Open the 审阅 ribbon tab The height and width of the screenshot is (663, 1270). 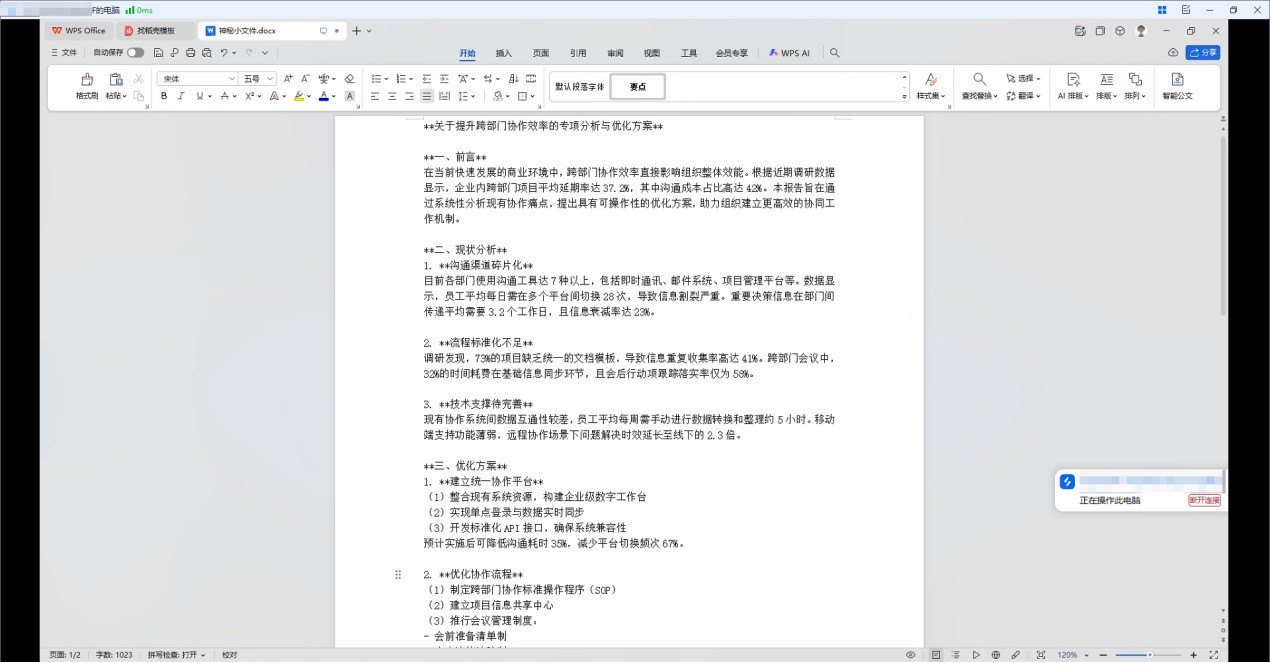[614, 53]
